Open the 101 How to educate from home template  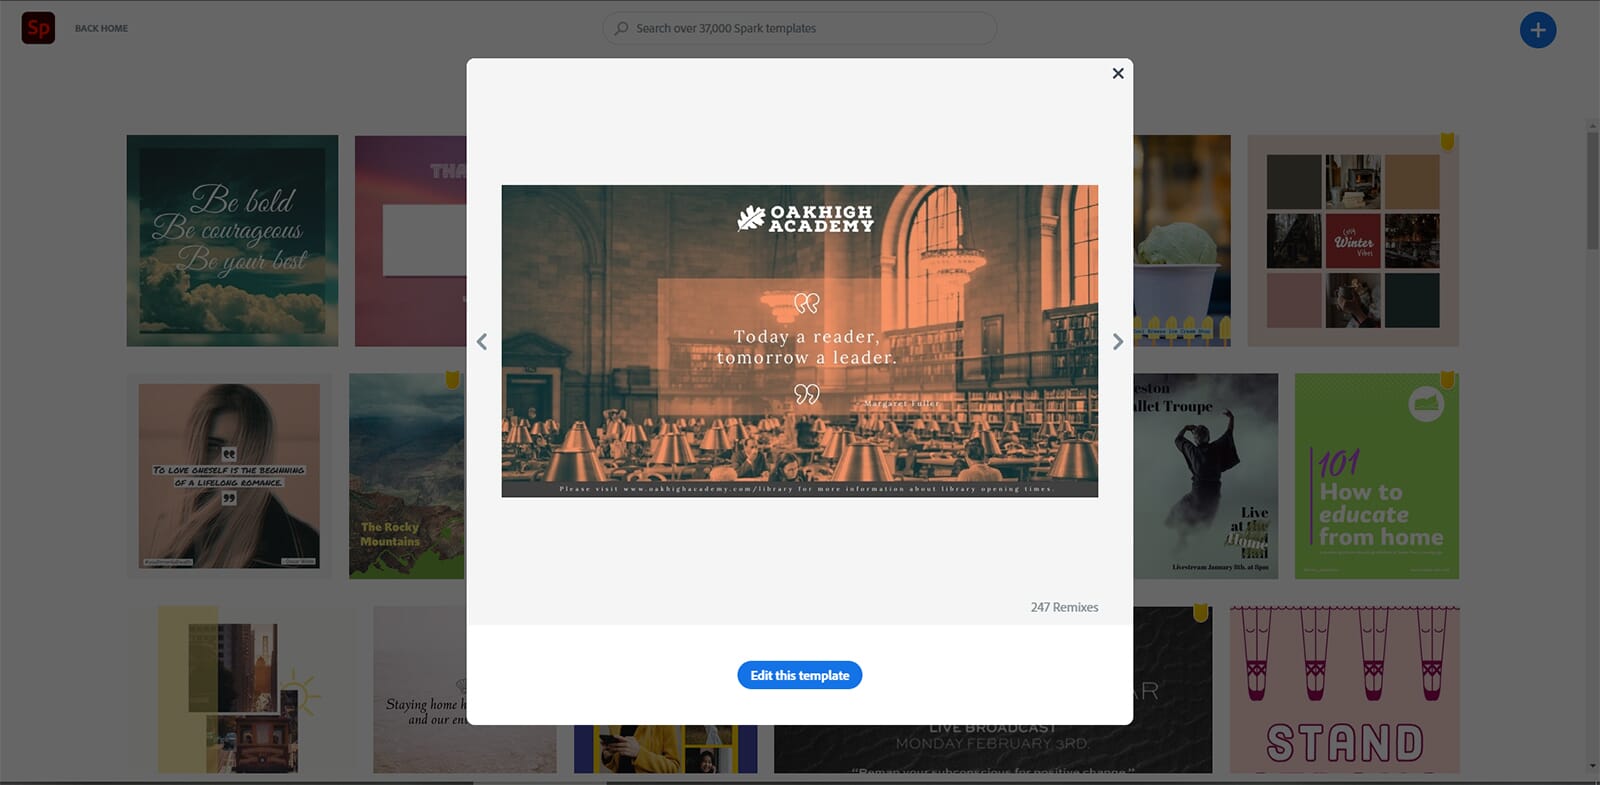click(x=1377, y=476)
